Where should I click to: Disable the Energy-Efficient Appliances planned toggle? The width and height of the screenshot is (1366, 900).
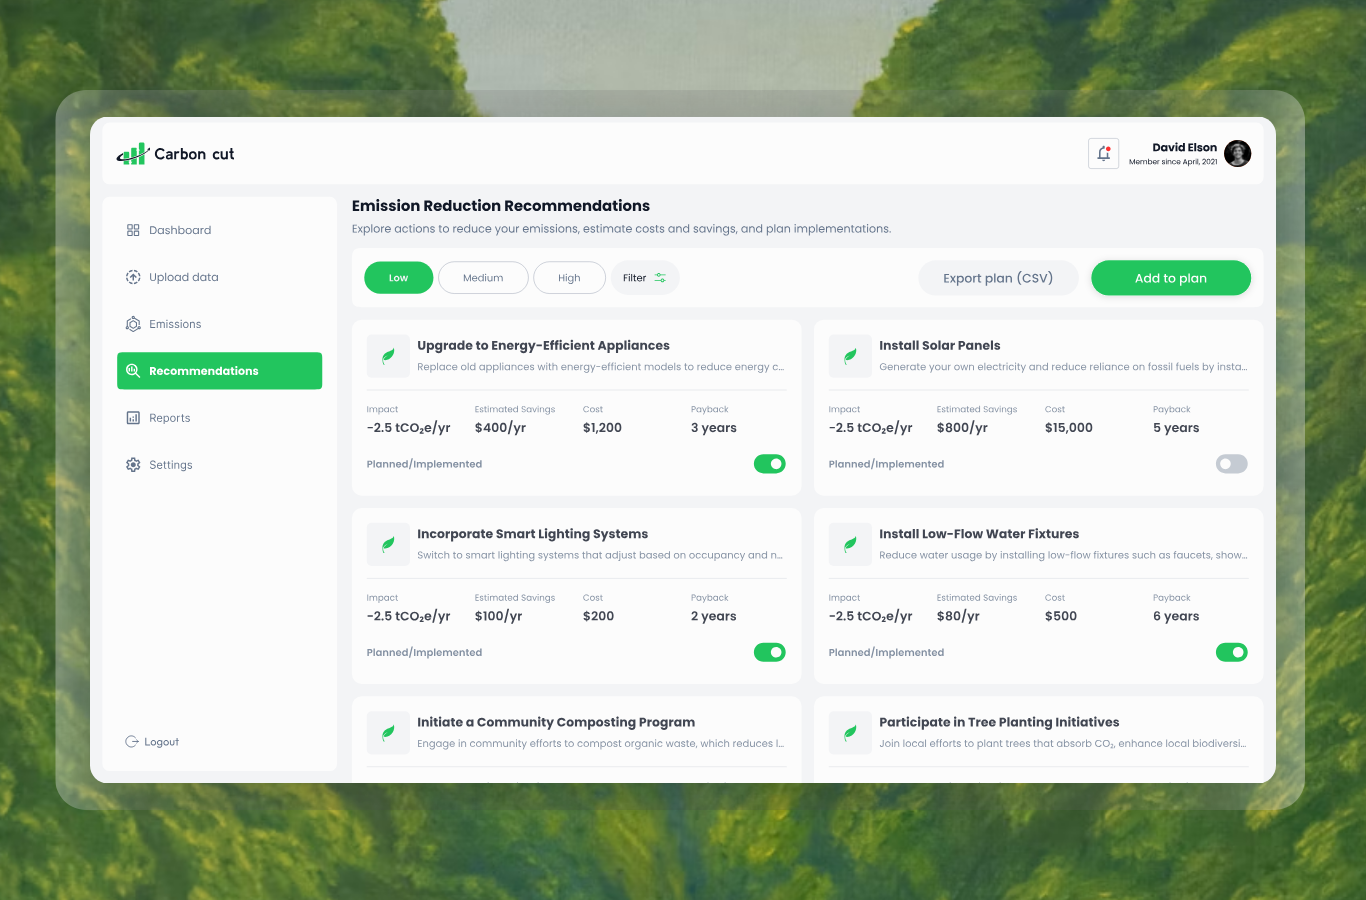[769, 464]
